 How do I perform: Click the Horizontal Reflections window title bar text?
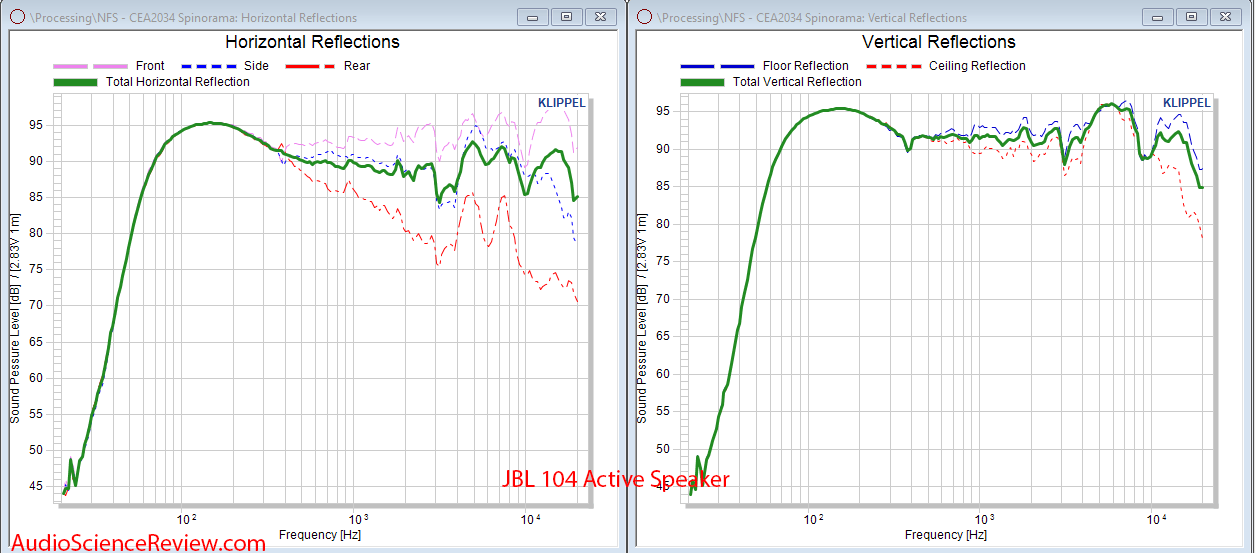point(193,18)
